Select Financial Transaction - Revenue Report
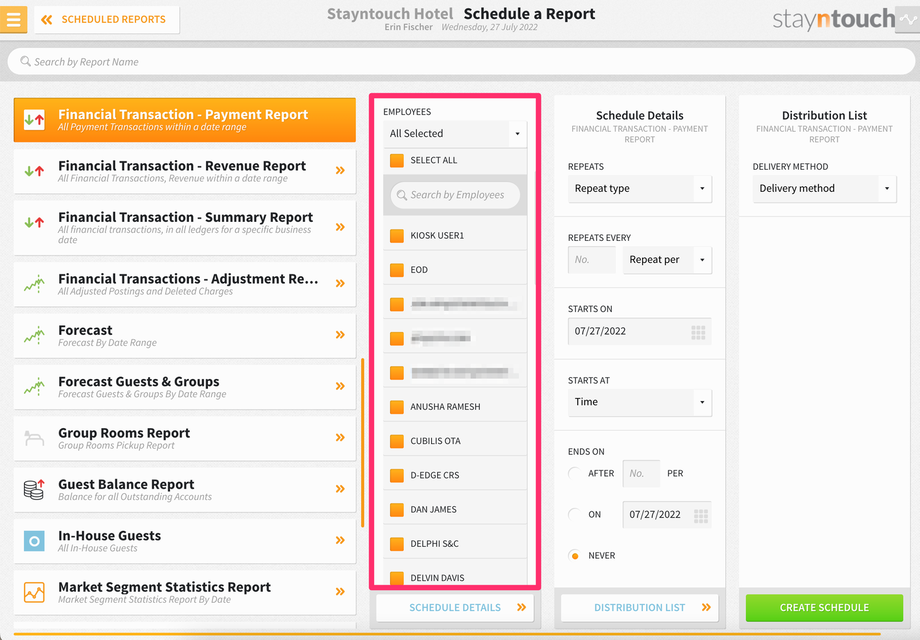Screen dimensions: 920x640 click(x=185, y=171)
